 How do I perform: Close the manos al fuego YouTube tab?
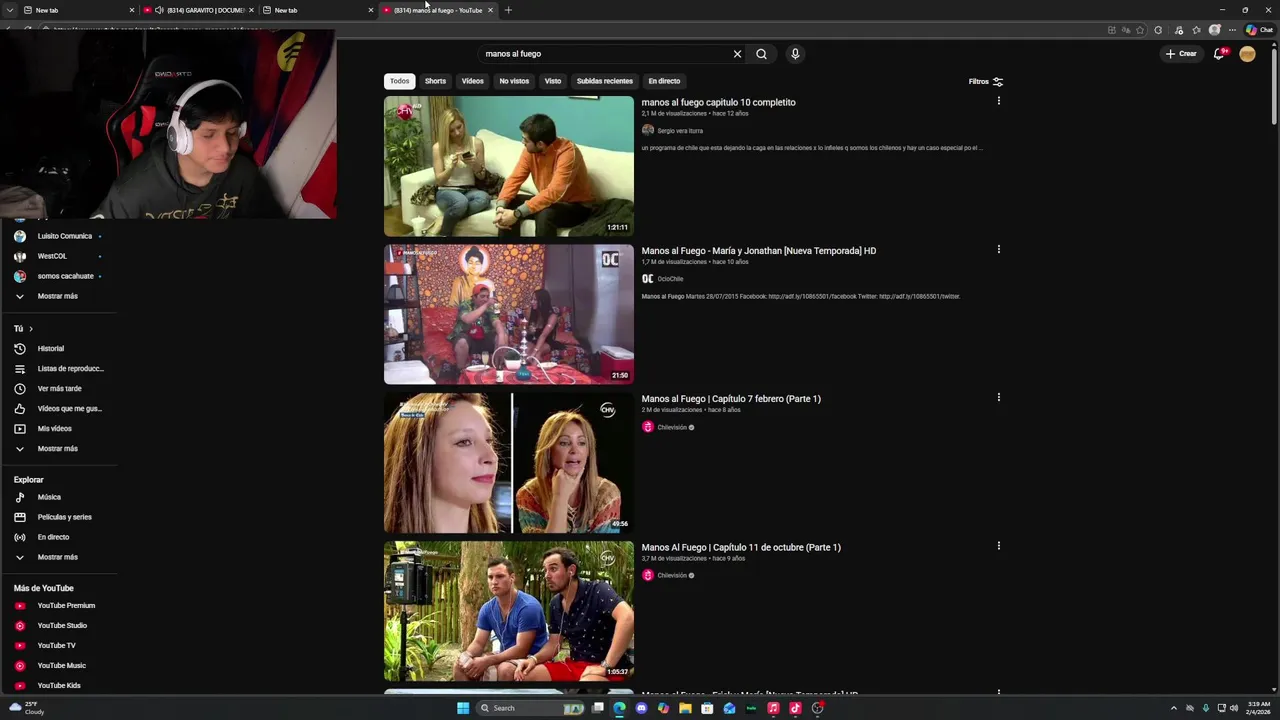click(x=490, y=10)
